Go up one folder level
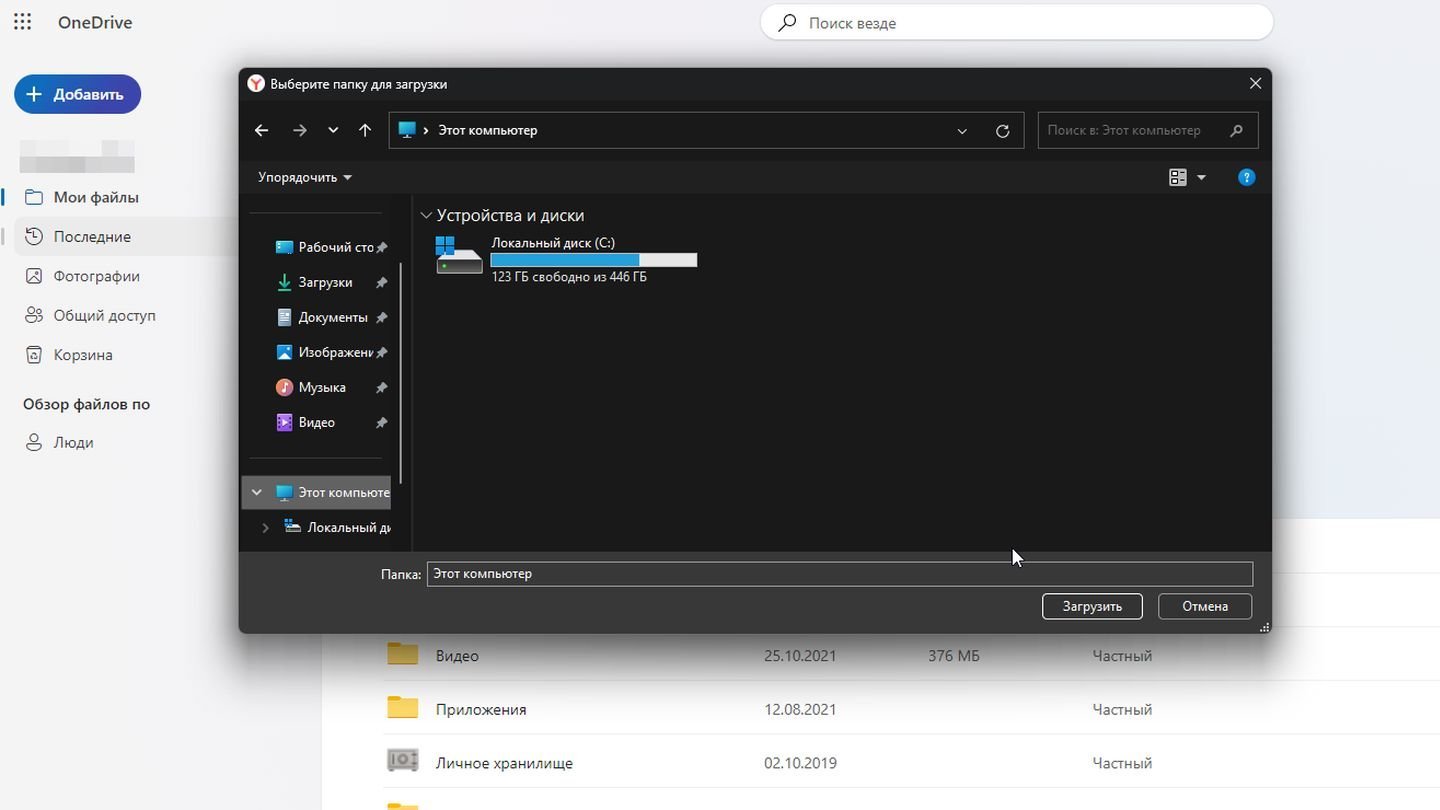The height and width of the screenshot is (810, 1440). 365,130
